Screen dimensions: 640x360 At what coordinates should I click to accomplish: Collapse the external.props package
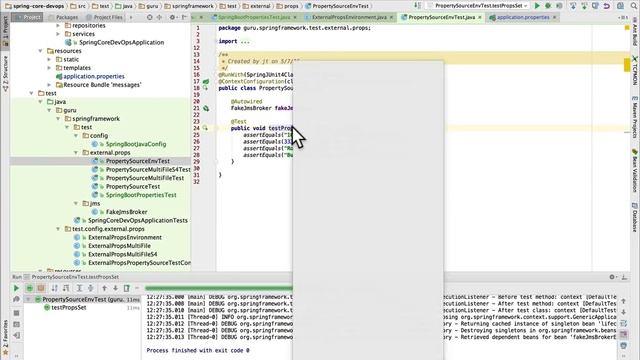[76, 153]
